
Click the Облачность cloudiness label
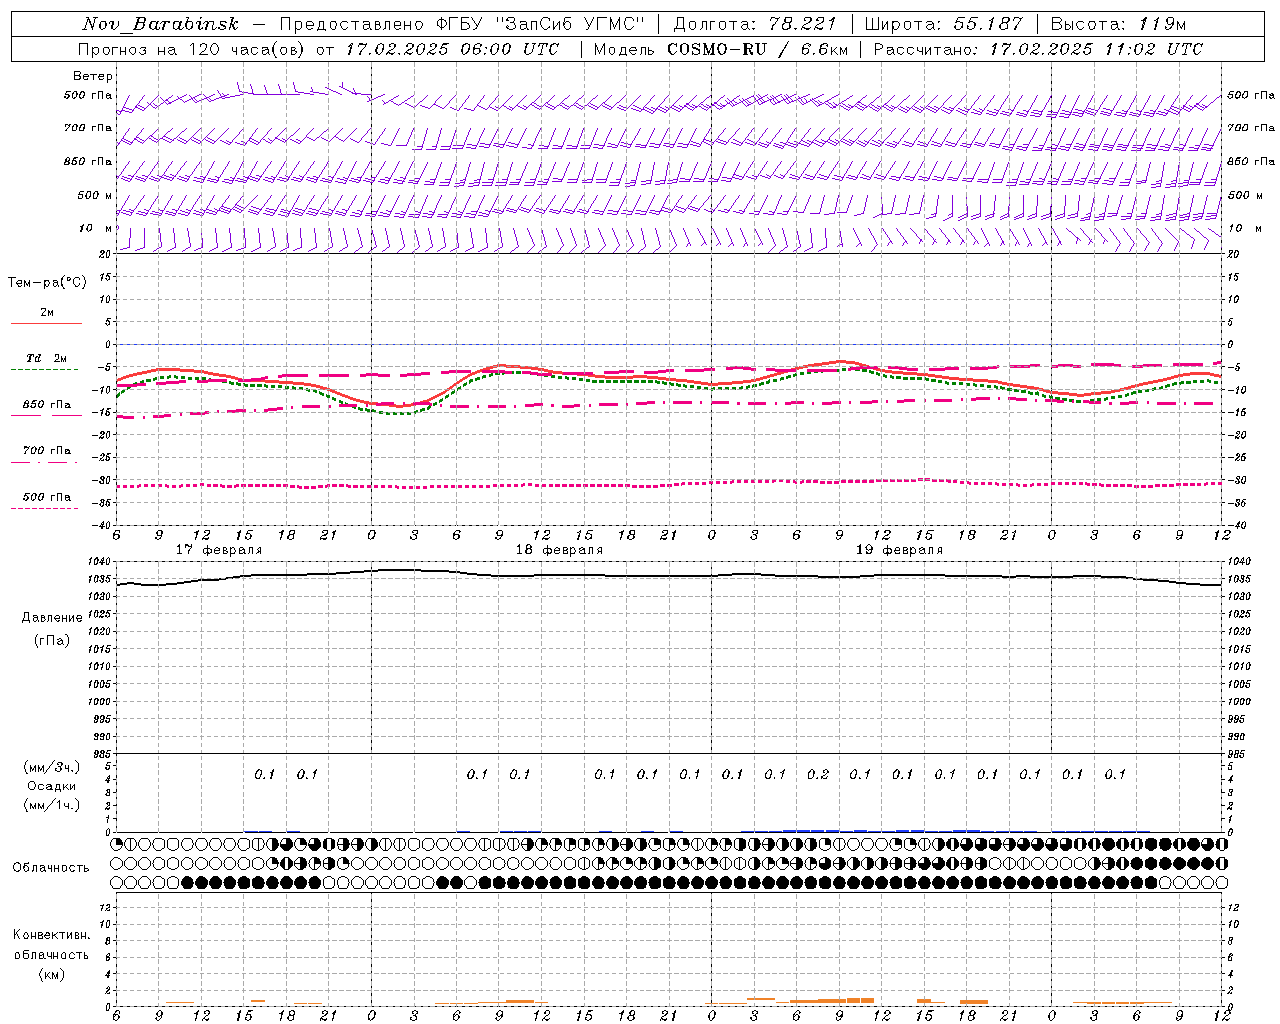pyautogui.click(x=51, y=867)
